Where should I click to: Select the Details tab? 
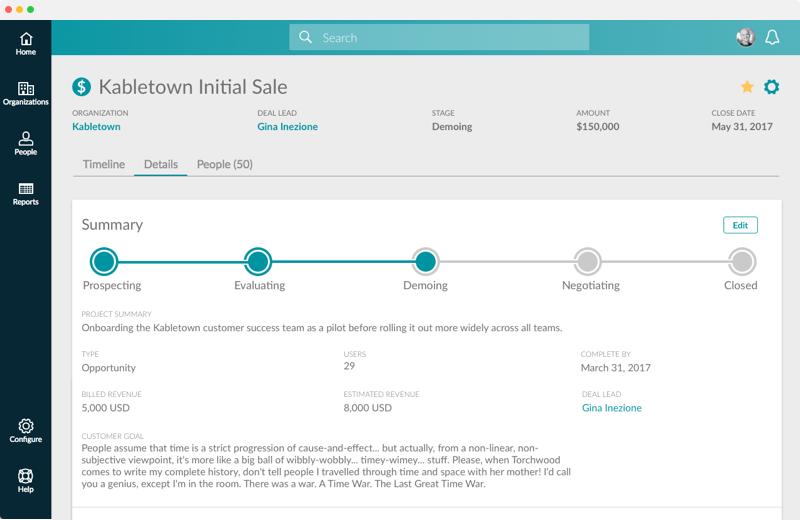[161, 164]
